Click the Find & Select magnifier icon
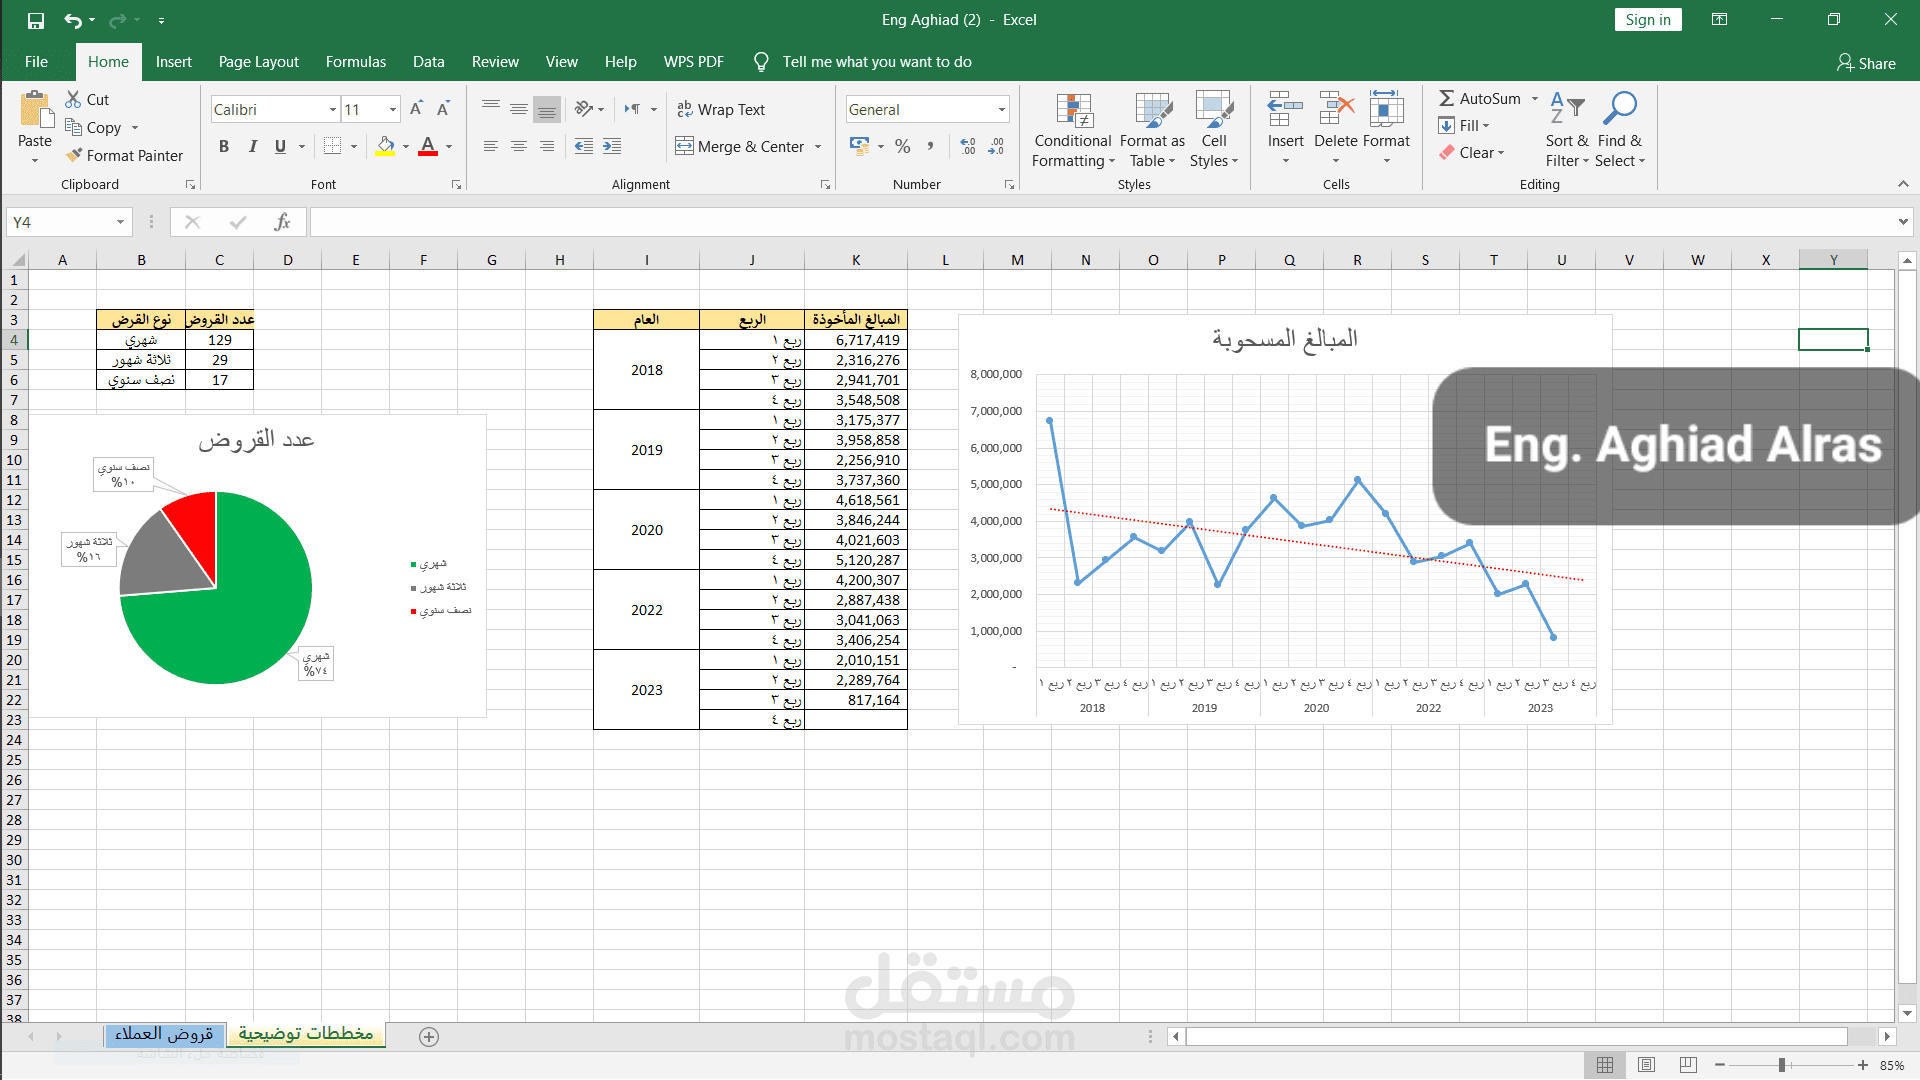Image resolution: width=1920 pixels, height=1080 pixels. coord(1619,108)
